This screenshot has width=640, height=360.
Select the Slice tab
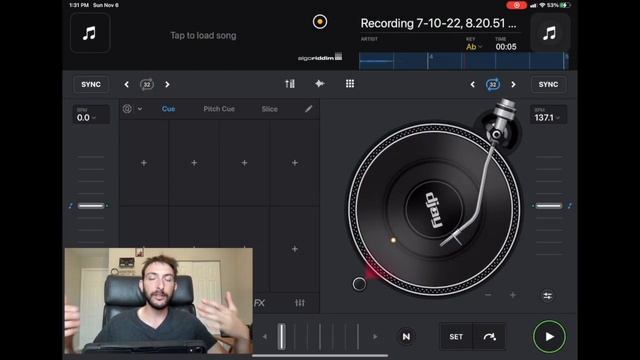[269, 109]
